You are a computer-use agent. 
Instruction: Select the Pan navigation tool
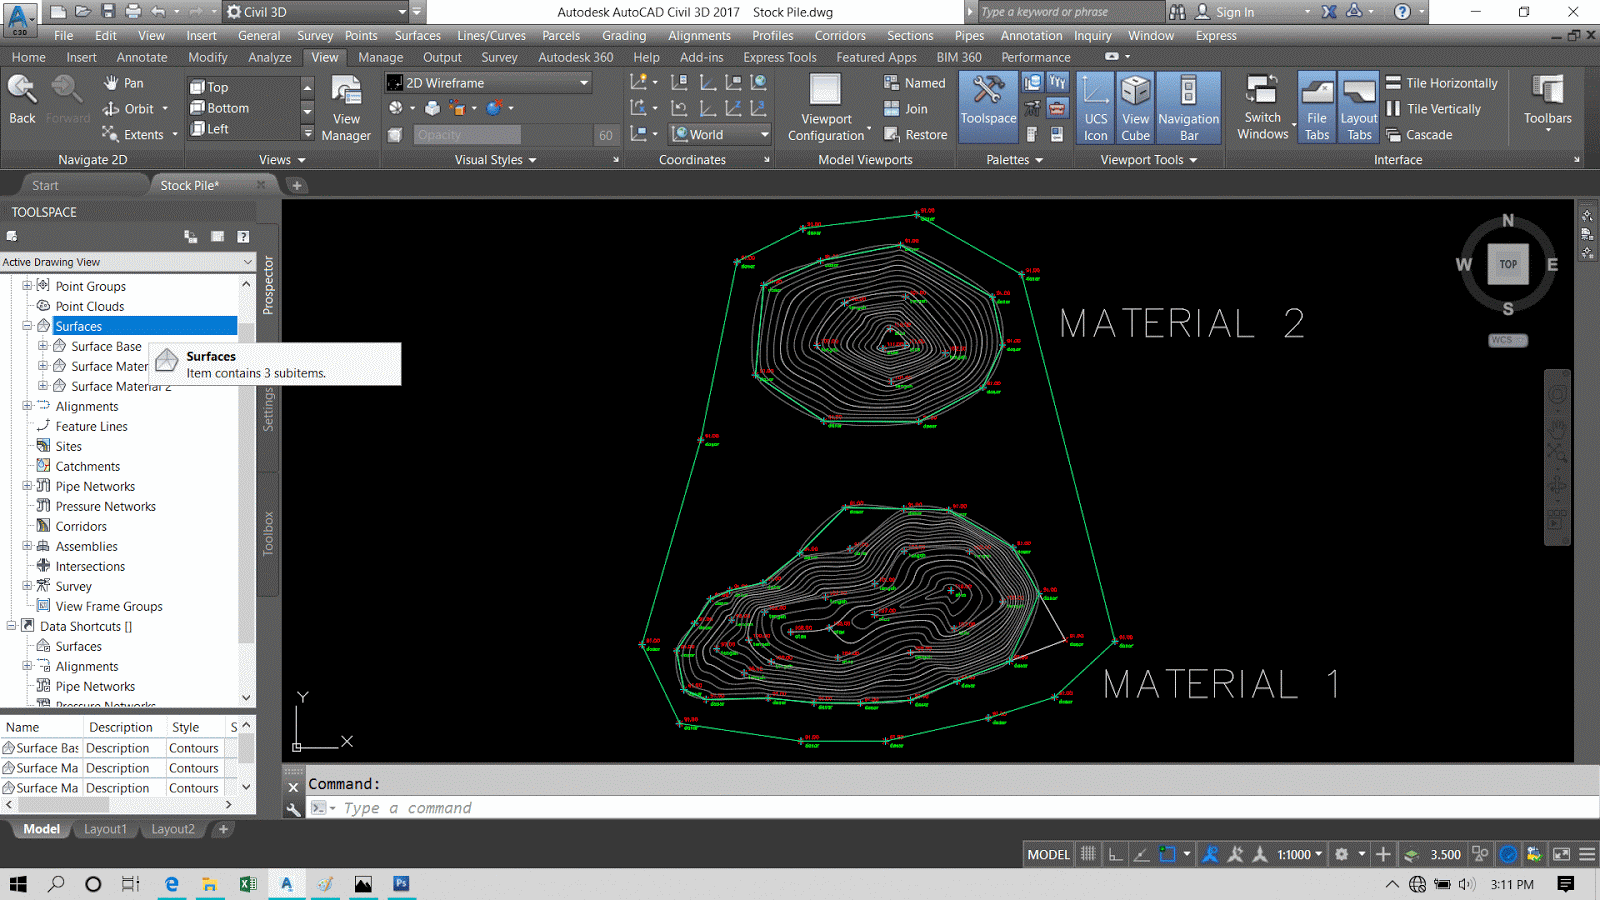tap(124, 83)
